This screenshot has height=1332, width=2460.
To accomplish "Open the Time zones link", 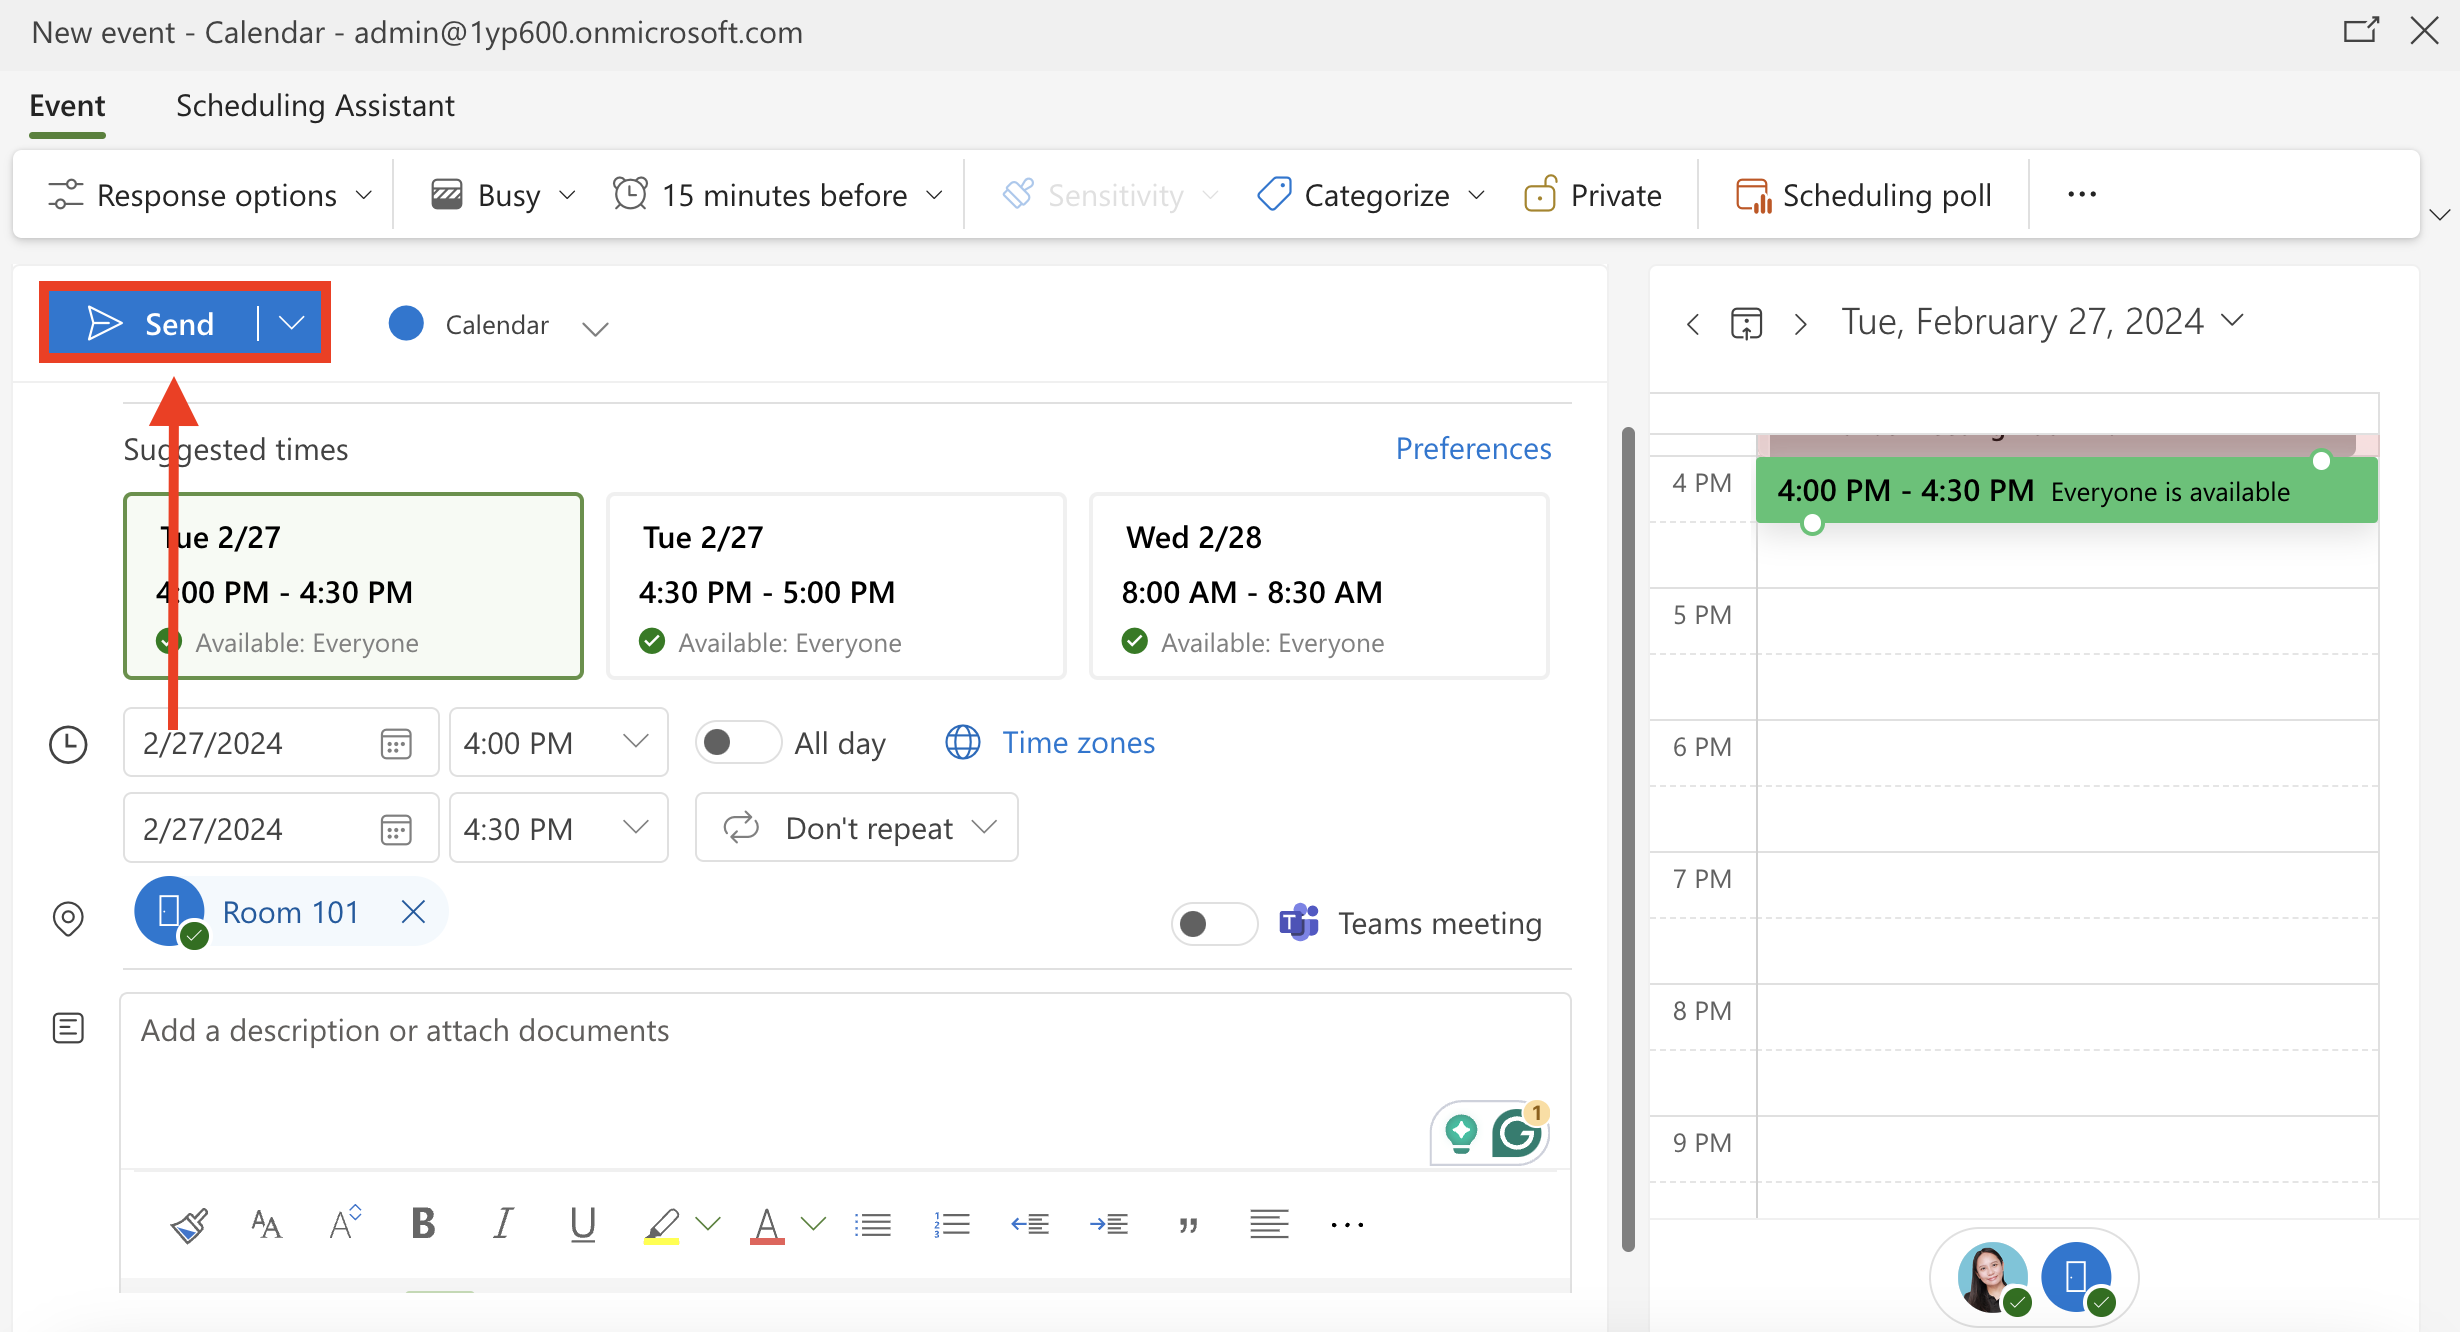I will pos(1078,742).
